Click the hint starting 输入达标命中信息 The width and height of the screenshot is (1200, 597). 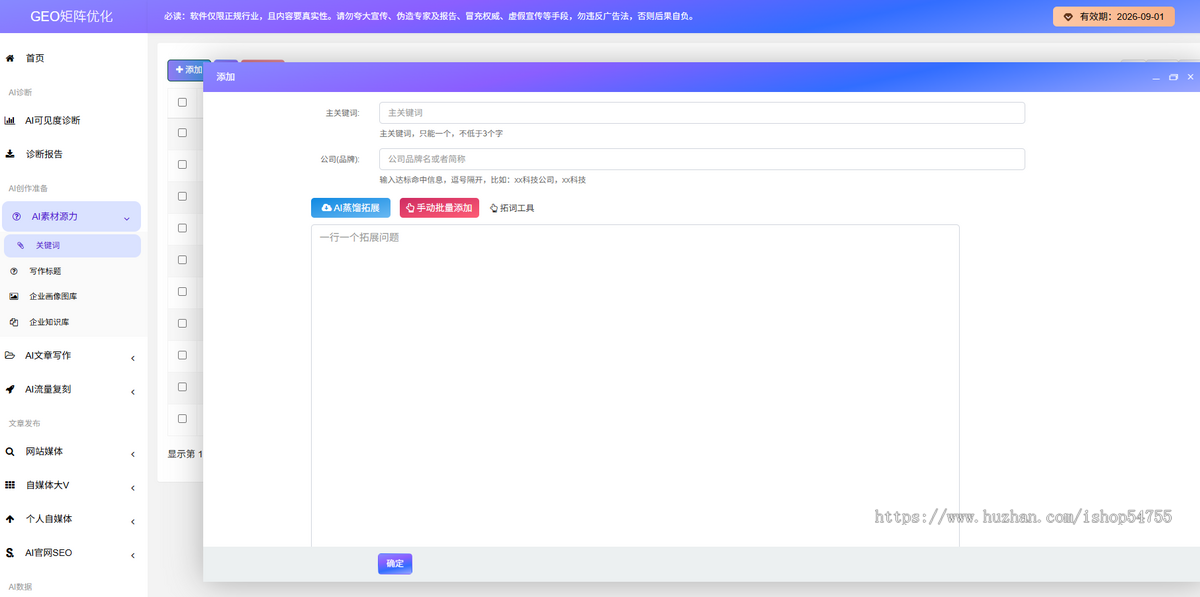coord(483,180)
